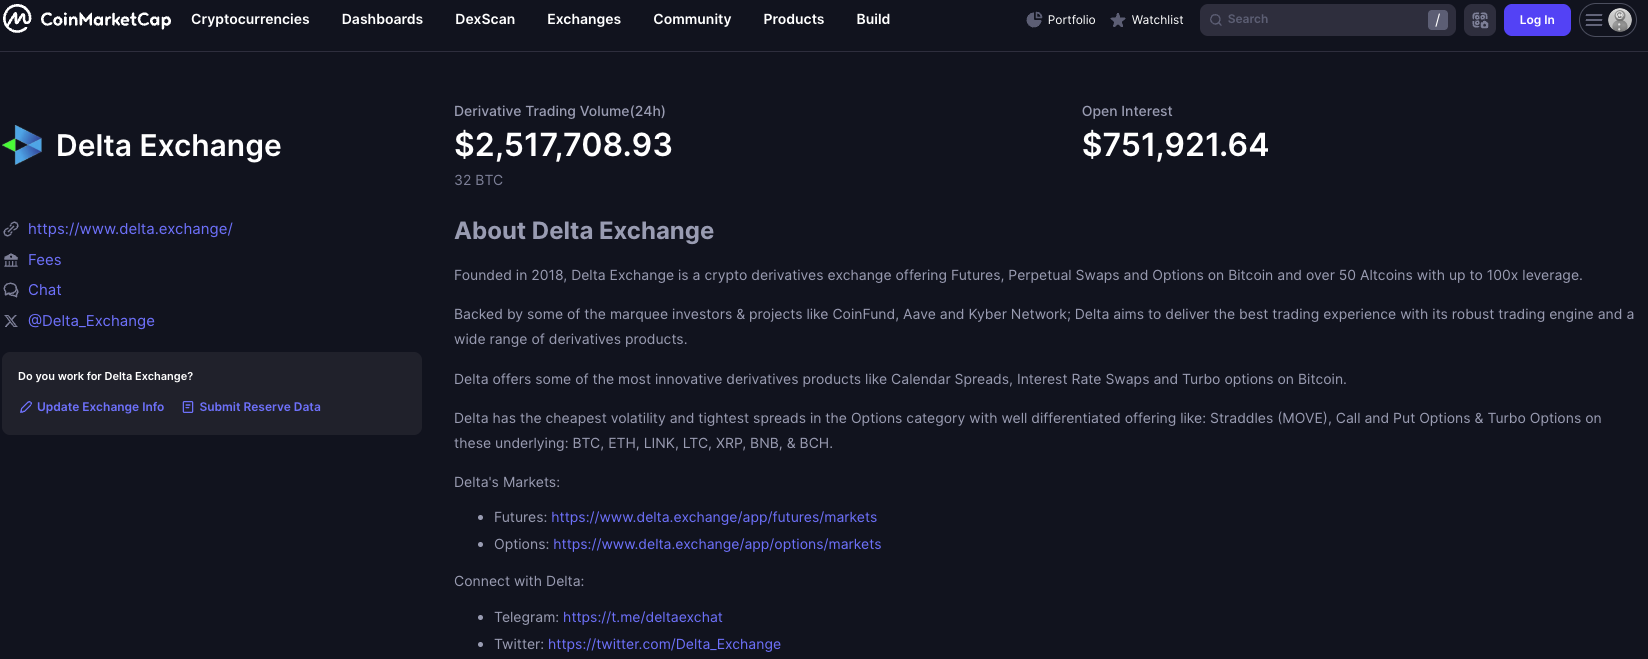This screenshot has width=1648, height=659.
Task: Click the About Delta Exchange heading
Action: coord(584,231)
